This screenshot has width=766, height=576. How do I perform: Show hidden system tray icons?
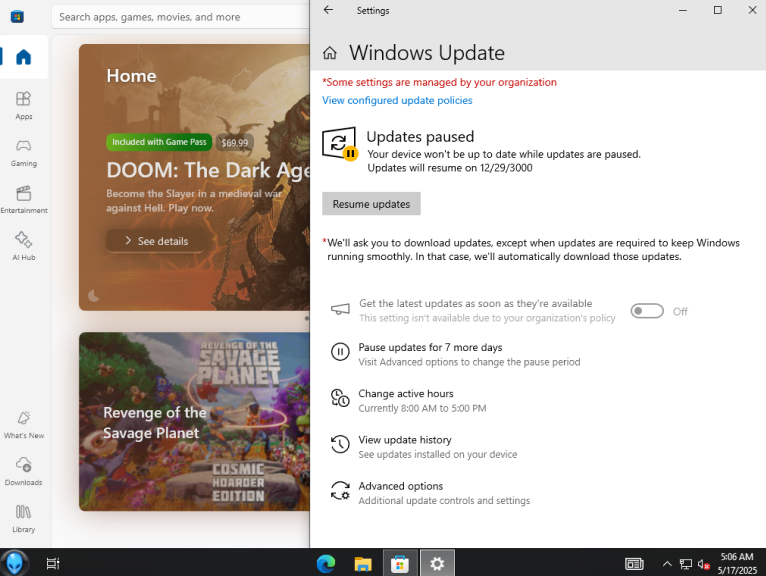[667, 564]
